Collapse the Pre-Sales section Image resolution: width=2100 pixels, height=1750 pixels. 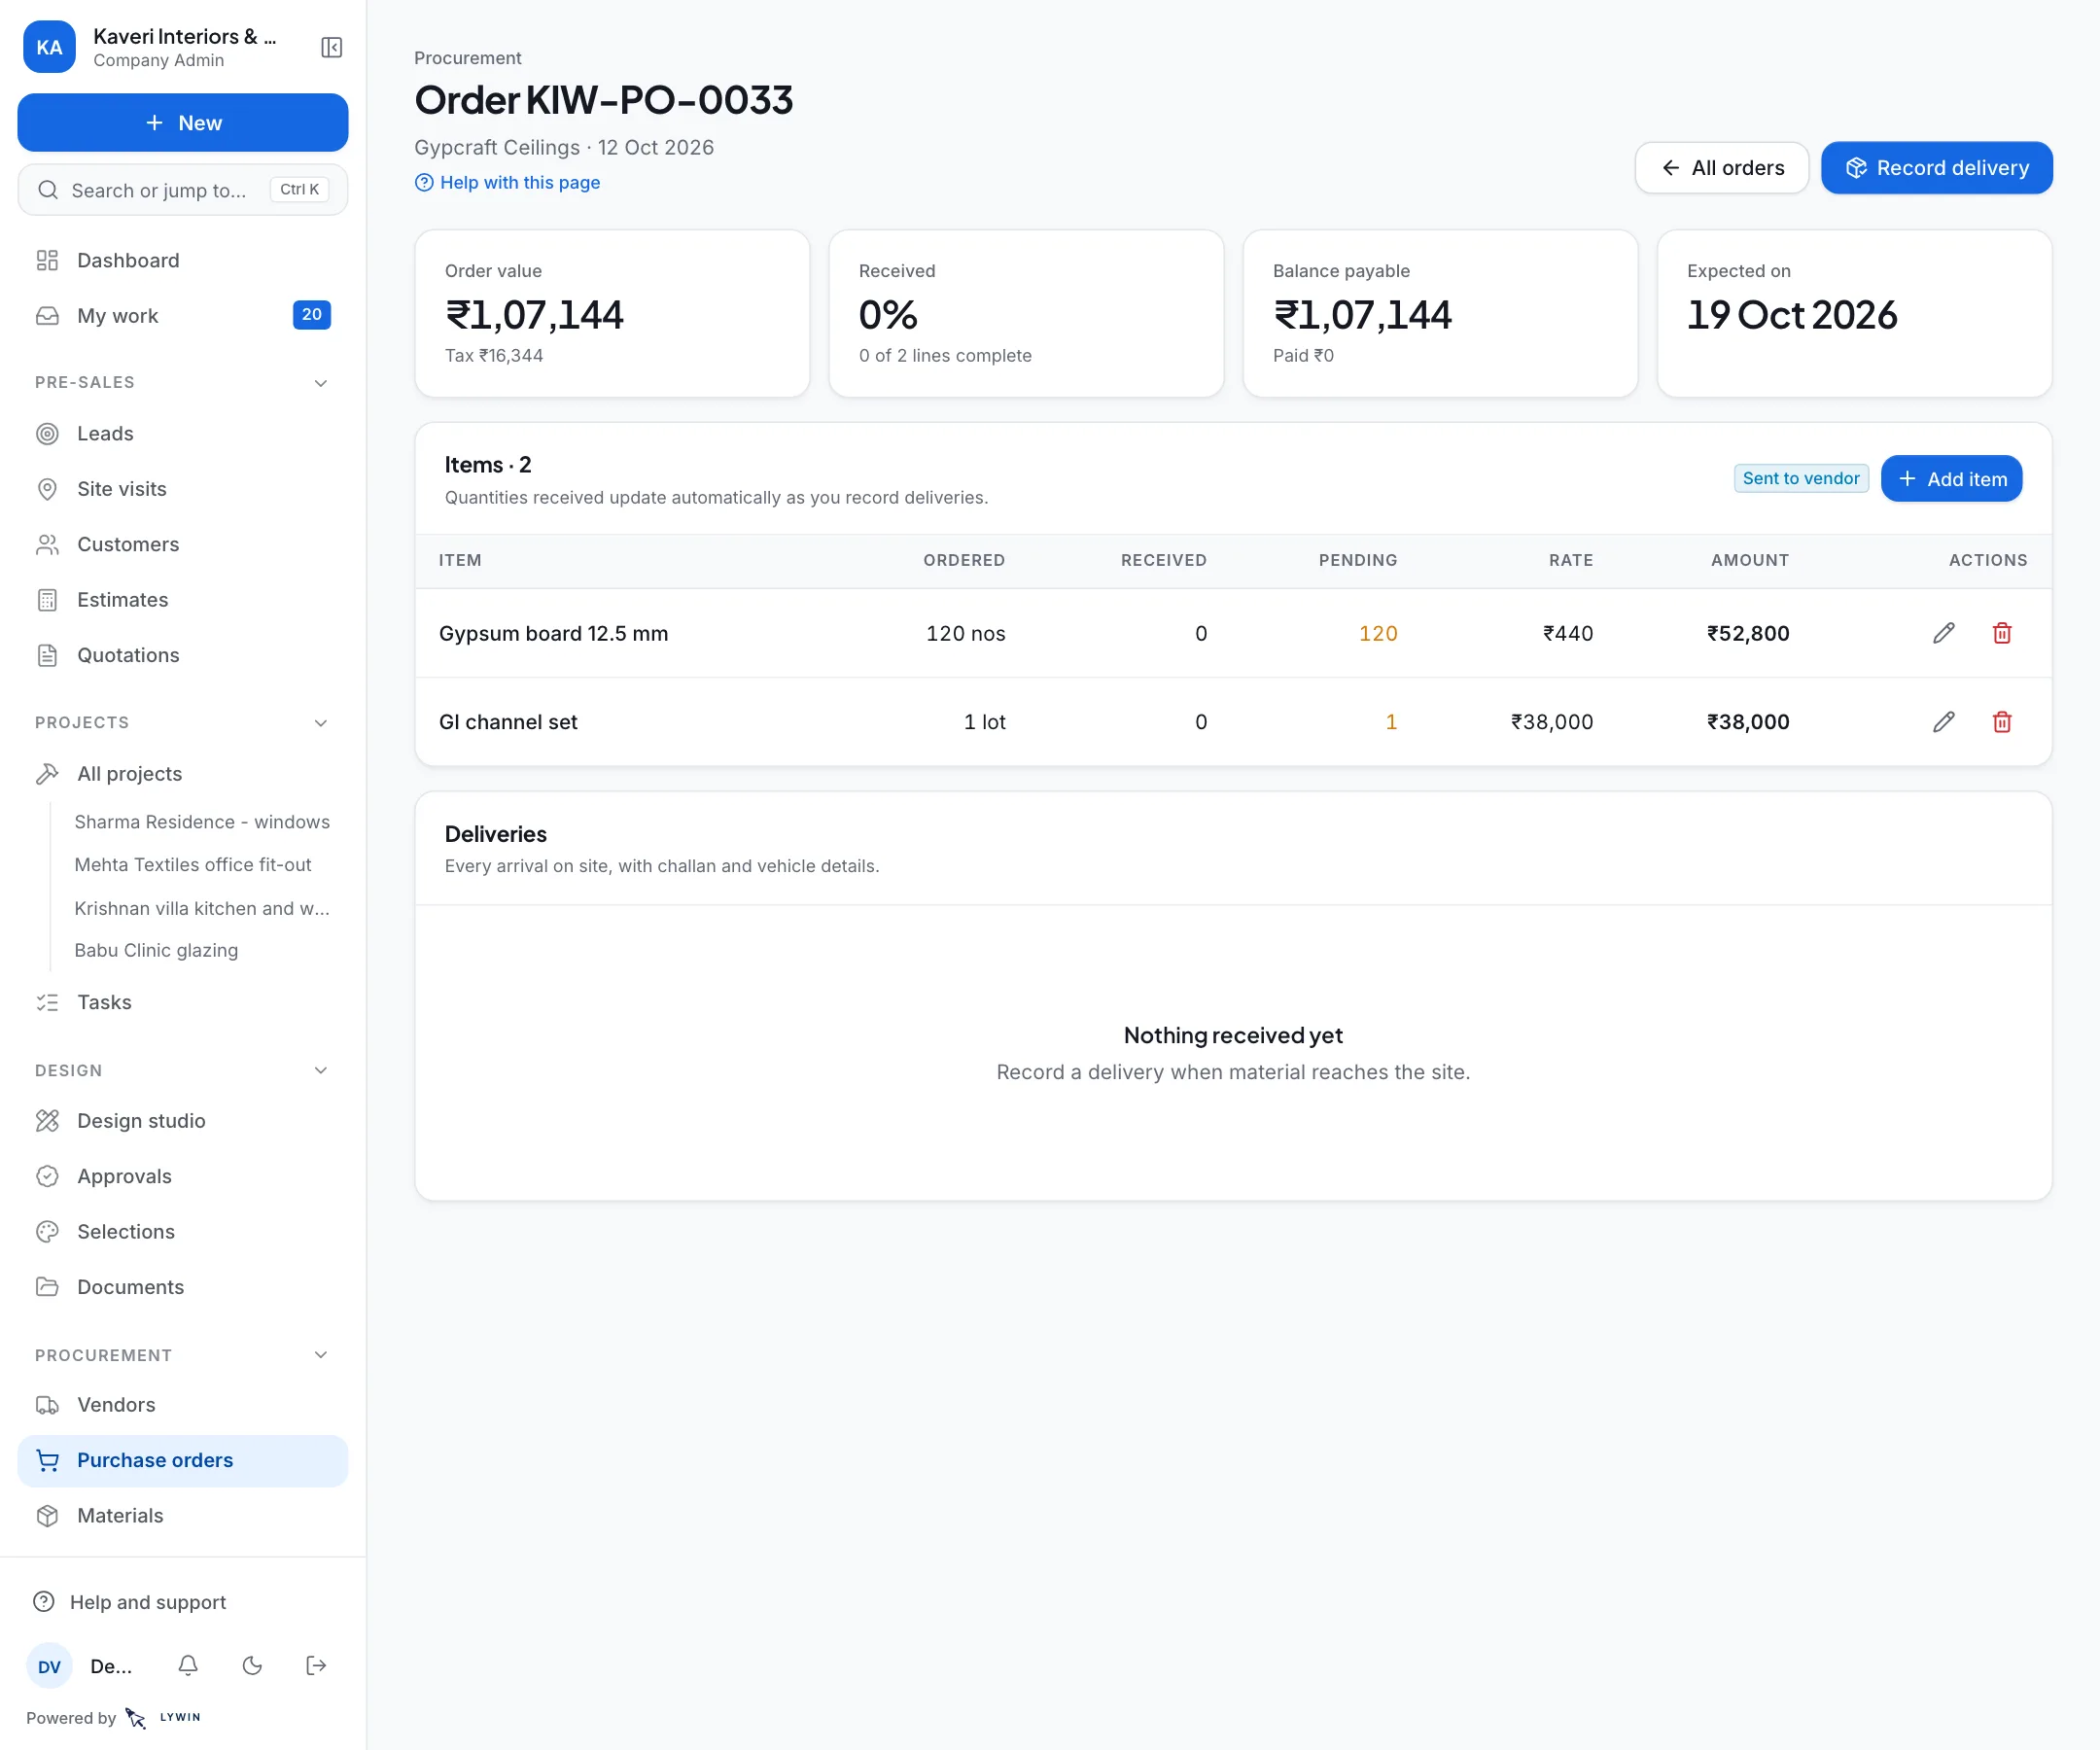pos(320,383)
